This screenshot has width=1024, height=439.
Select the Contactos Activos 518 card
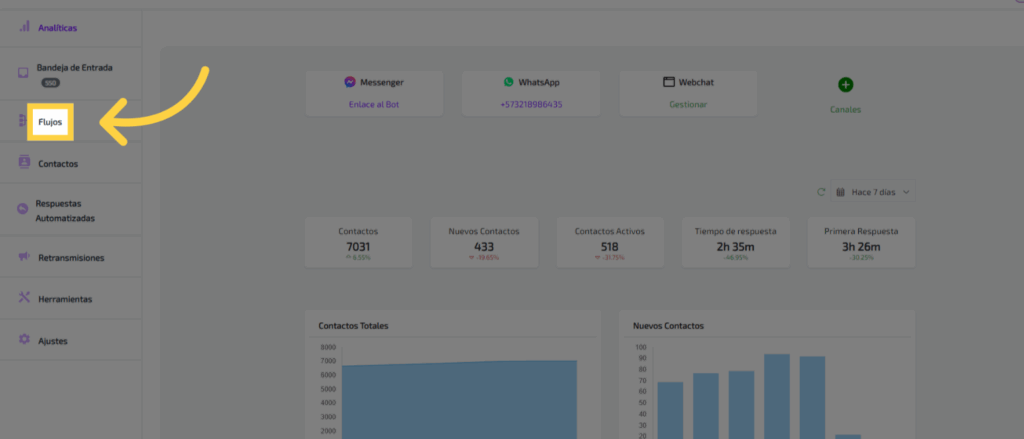(x=609, y=242)
